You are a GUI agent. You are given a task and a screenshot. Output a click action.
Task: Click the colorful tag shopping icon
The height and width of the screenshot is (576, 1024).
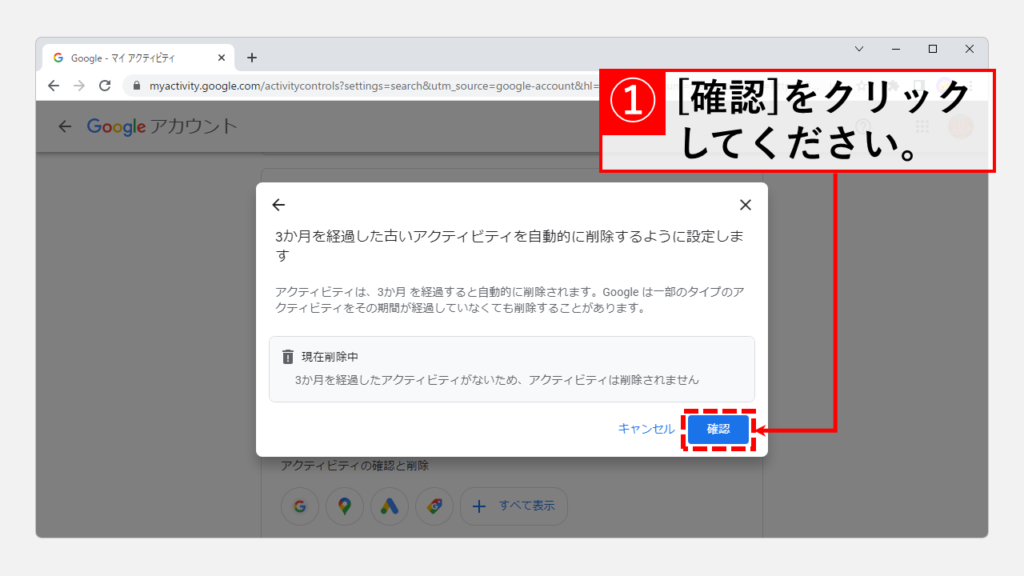[434, 506]
